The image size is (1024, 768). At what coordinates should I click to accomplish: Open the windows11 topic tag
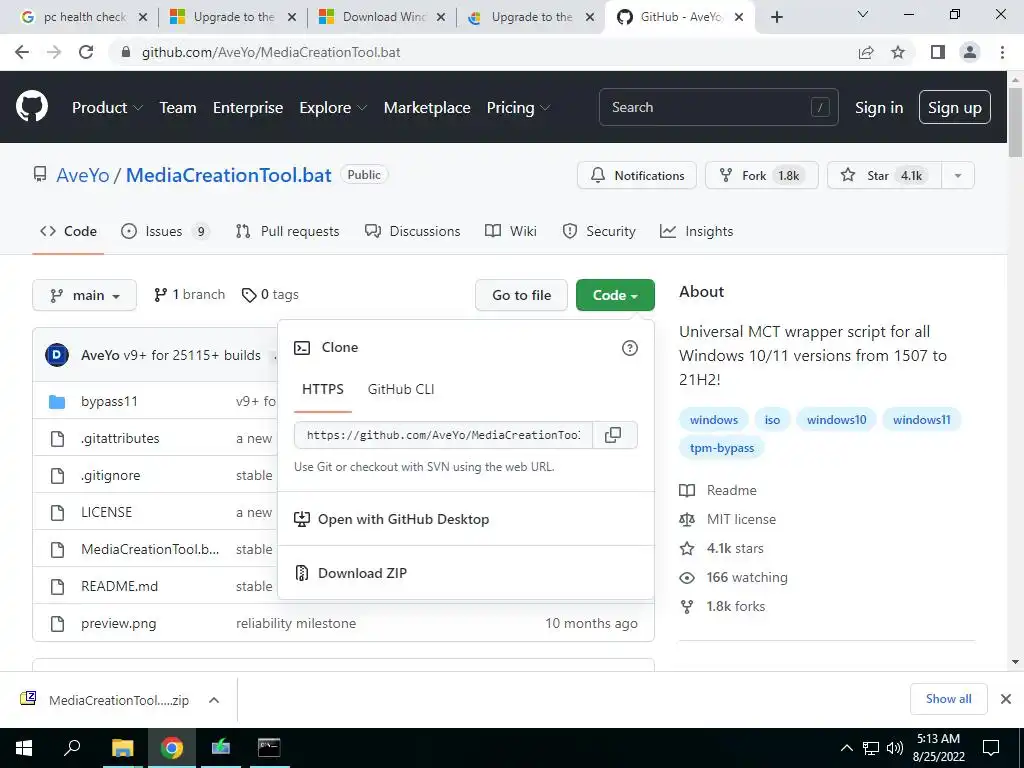921,420
